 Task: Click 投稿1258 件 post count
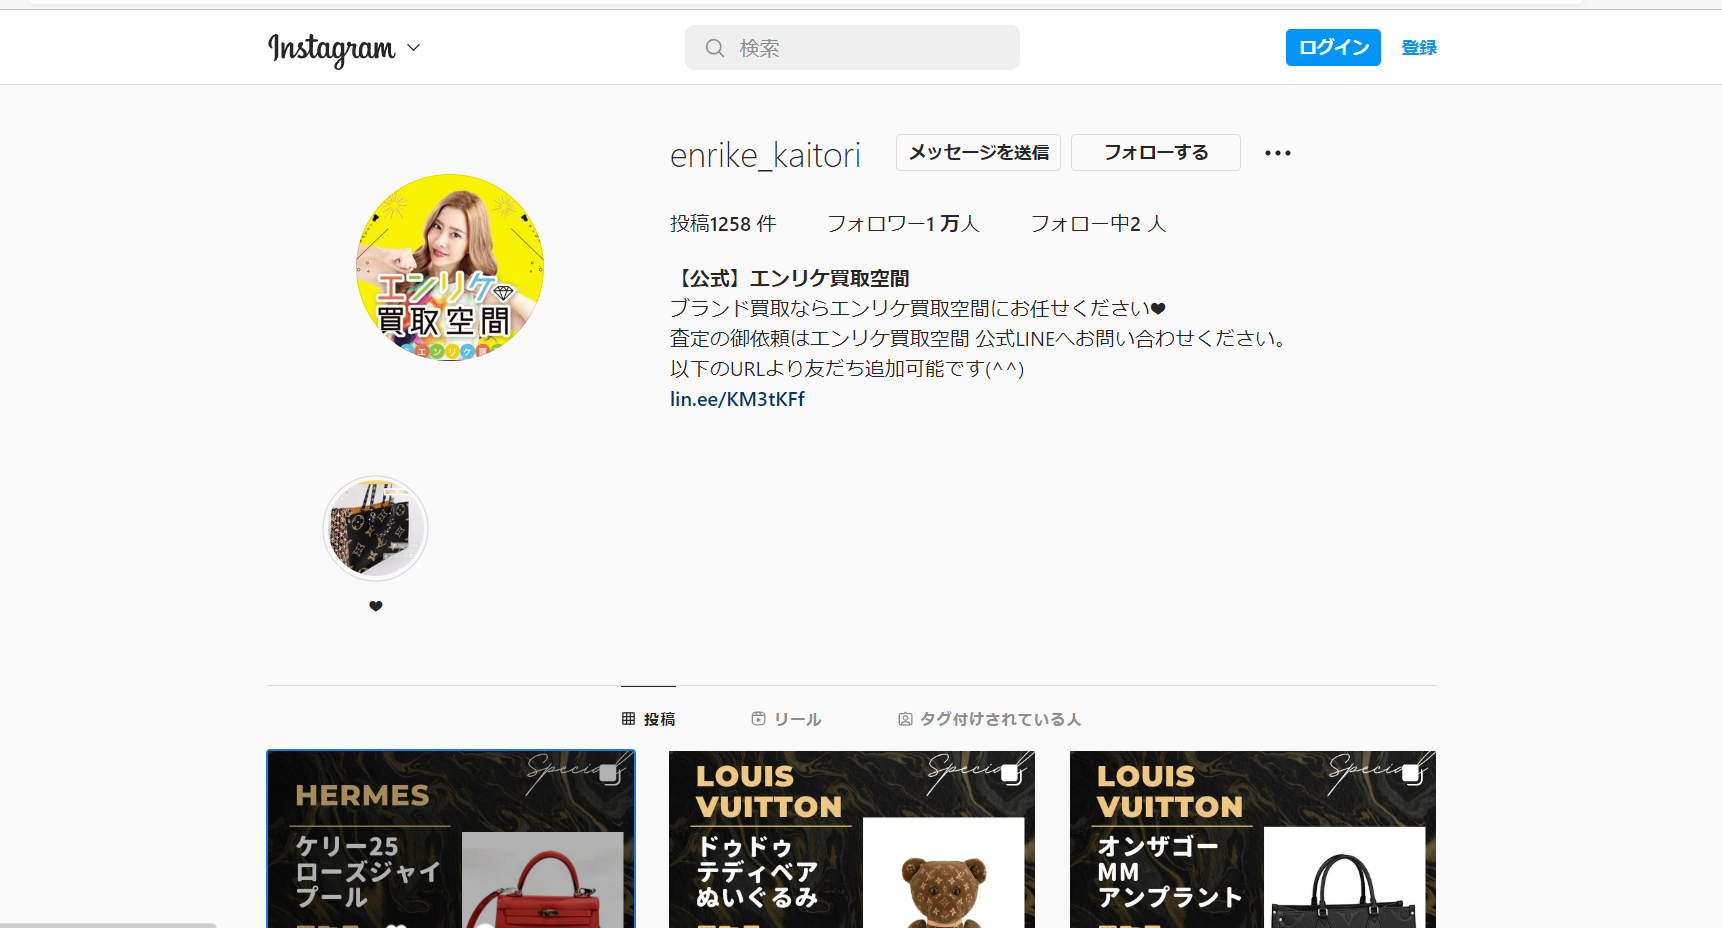coord(723,223)
